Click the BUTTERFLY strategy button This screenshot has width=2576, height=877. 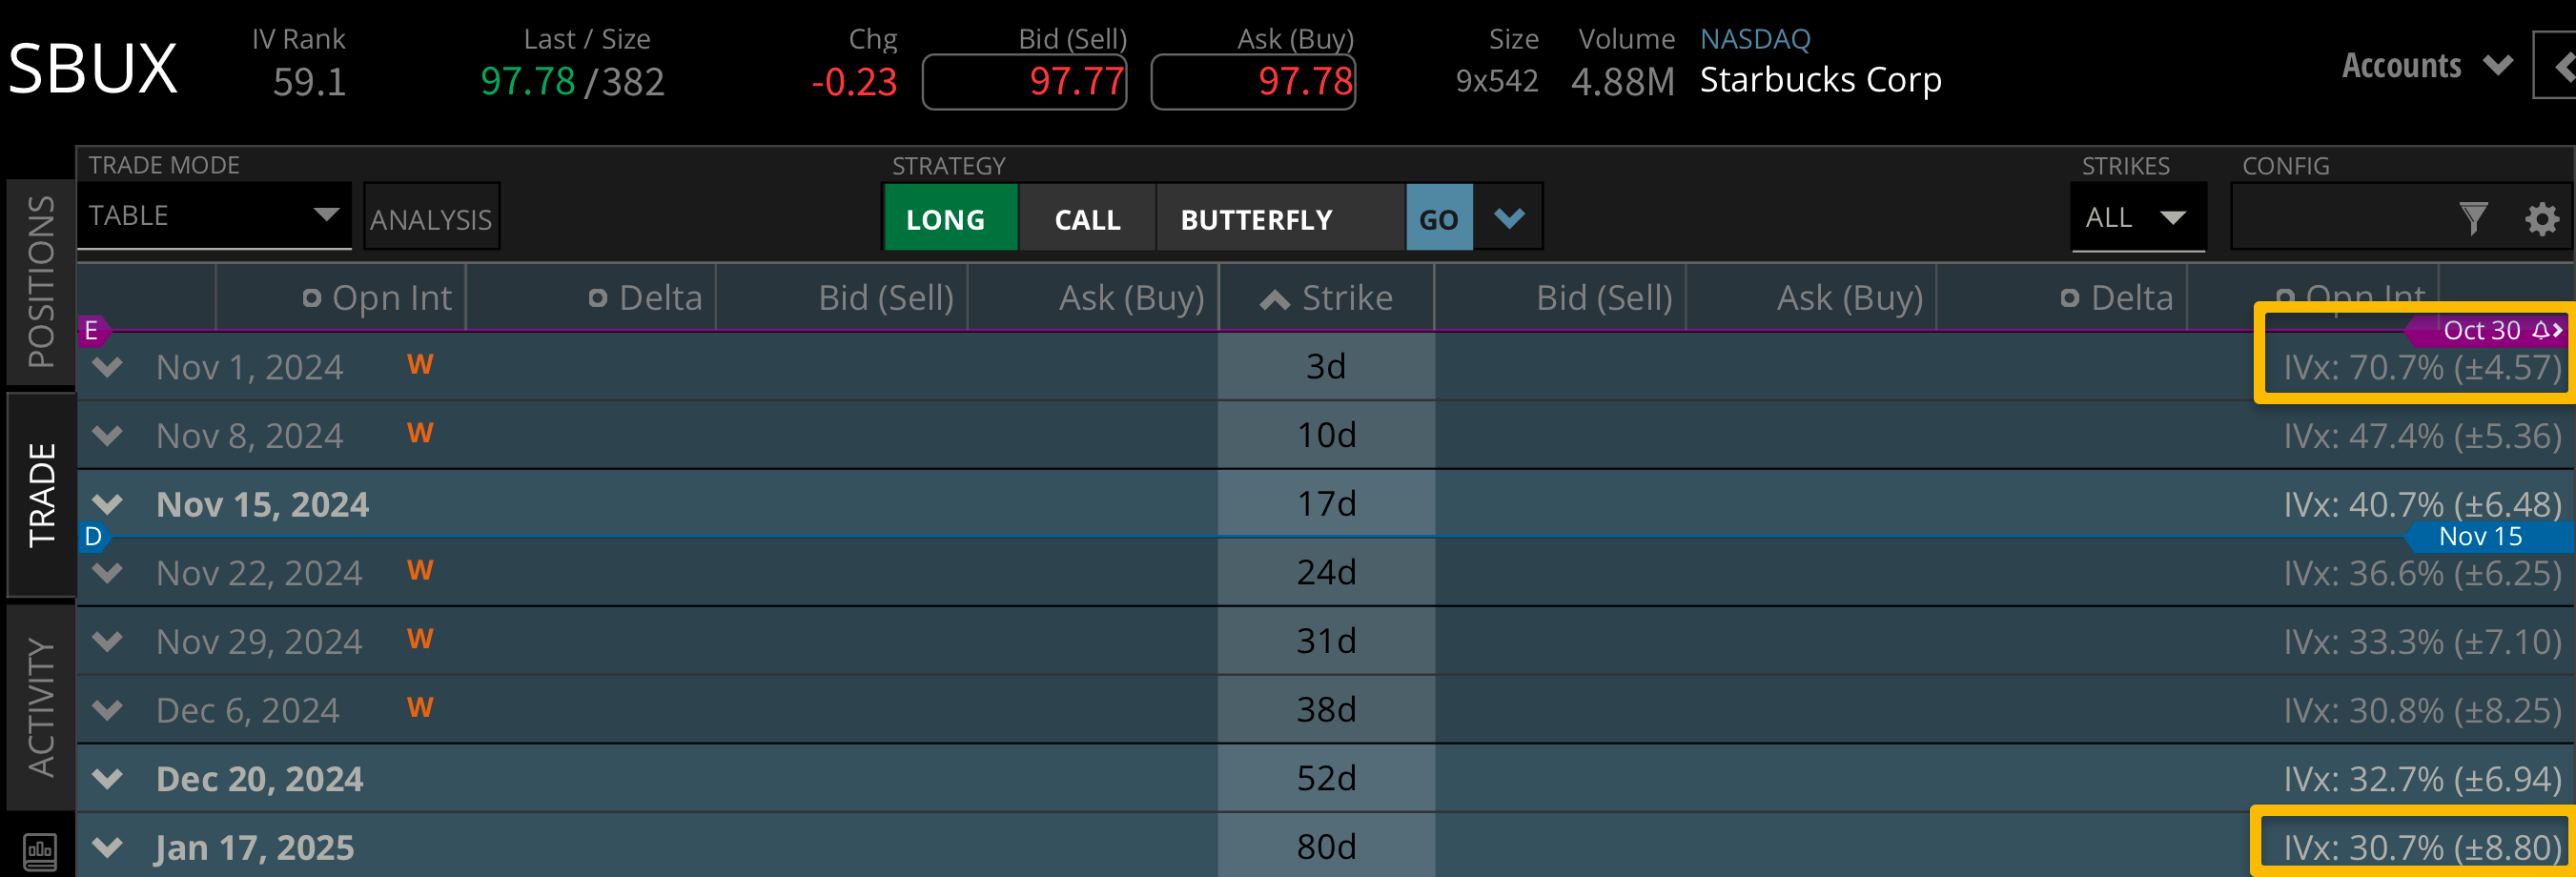pyautogui.click(x=1256, y=218)
